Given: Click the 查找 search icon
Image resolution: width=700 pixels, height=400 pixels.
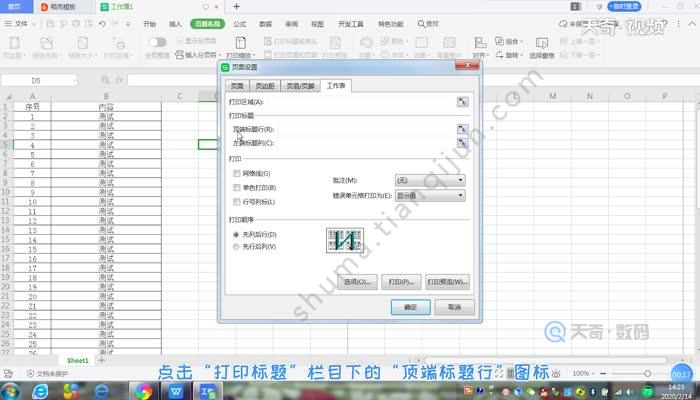Looking at the screenshot, I should (x=421, y=24).
